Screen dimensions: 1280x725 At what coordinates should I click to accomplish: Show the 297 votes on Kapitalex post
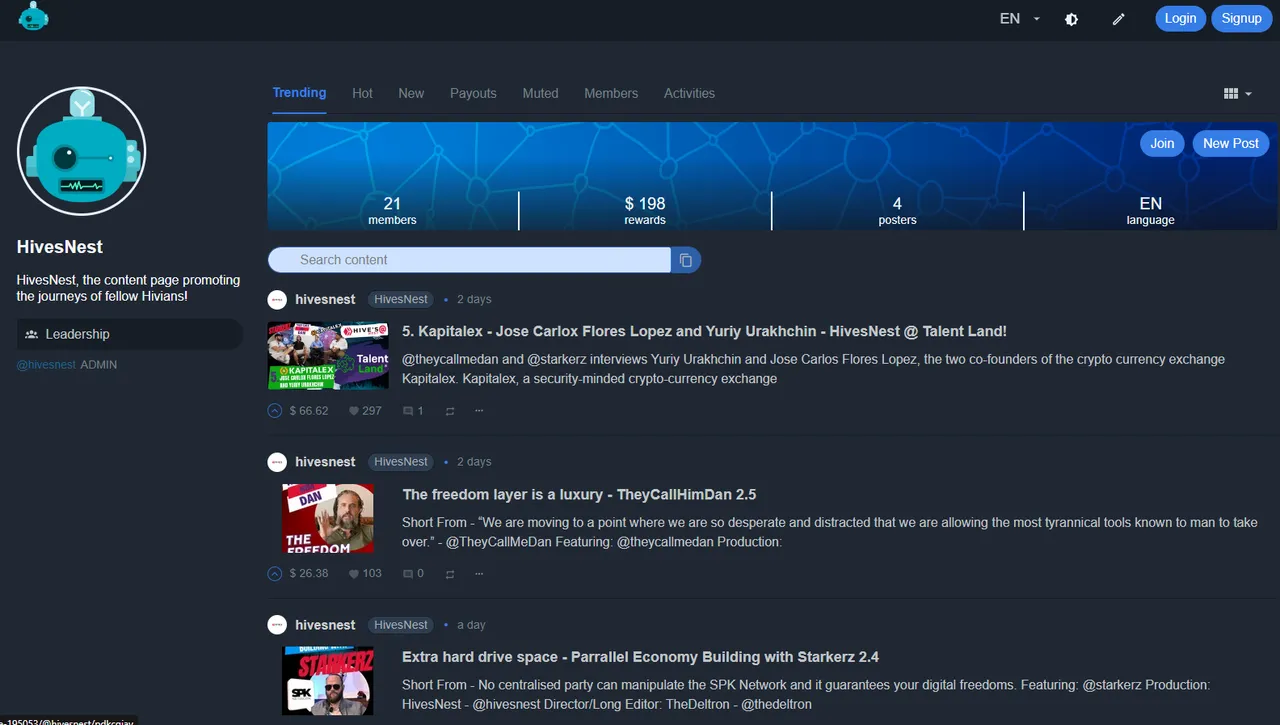pos(365,411)
